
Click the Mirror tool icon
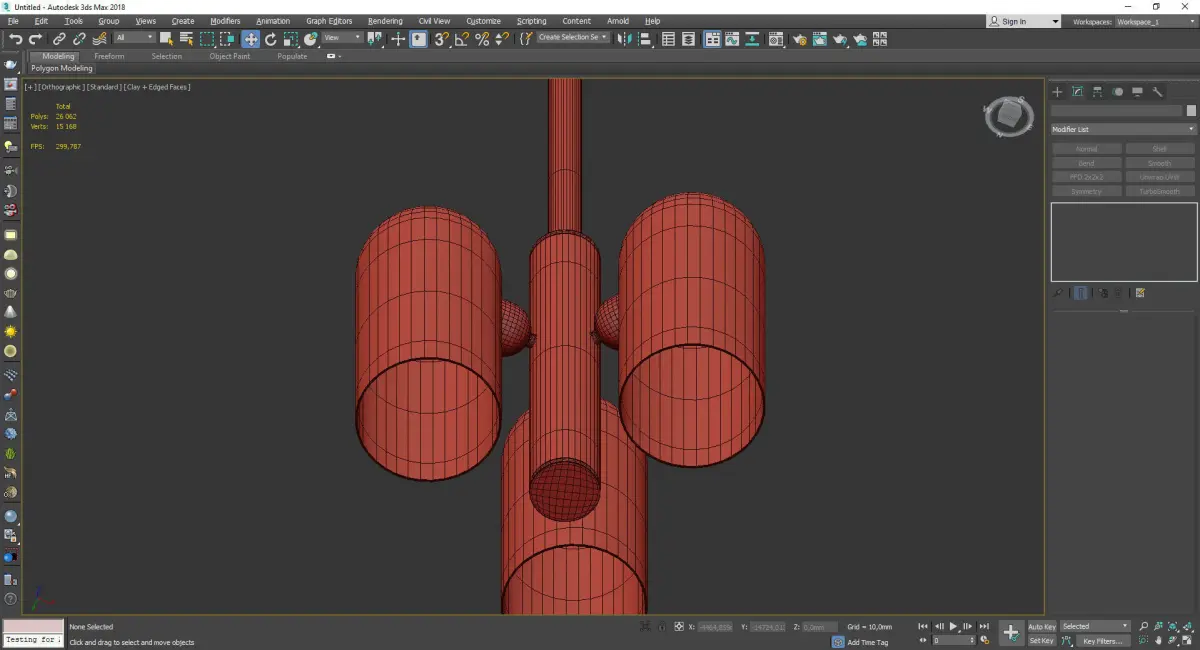(624, 39)
